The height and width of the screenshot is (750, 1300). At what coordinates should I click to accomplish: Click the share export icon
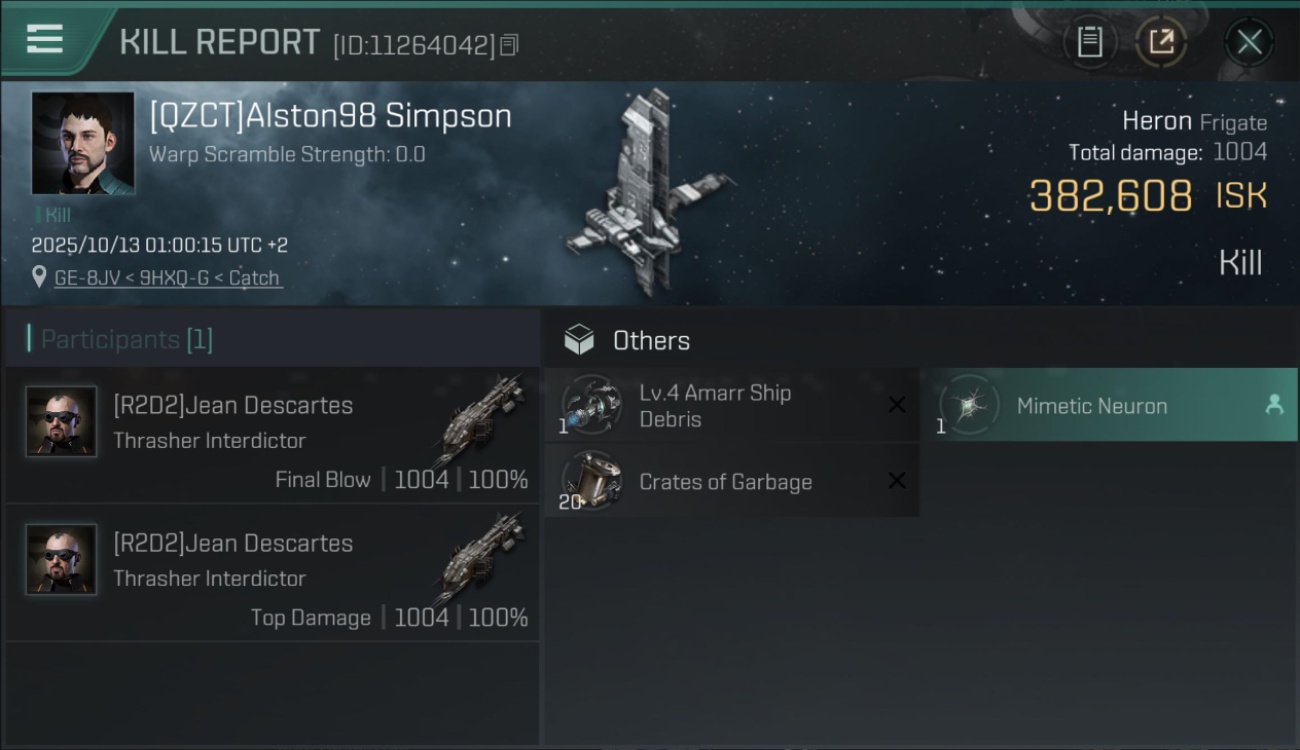click(x=1161, y=42)
